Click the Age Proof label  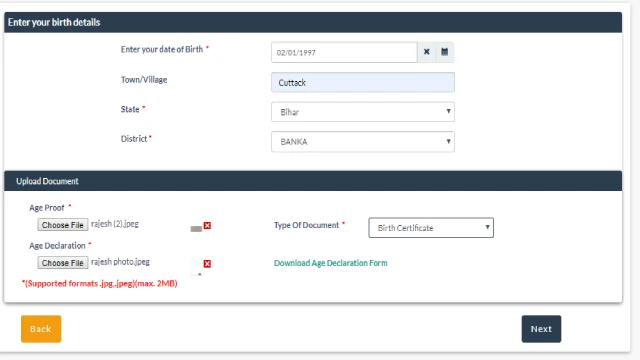click(47, 208)
